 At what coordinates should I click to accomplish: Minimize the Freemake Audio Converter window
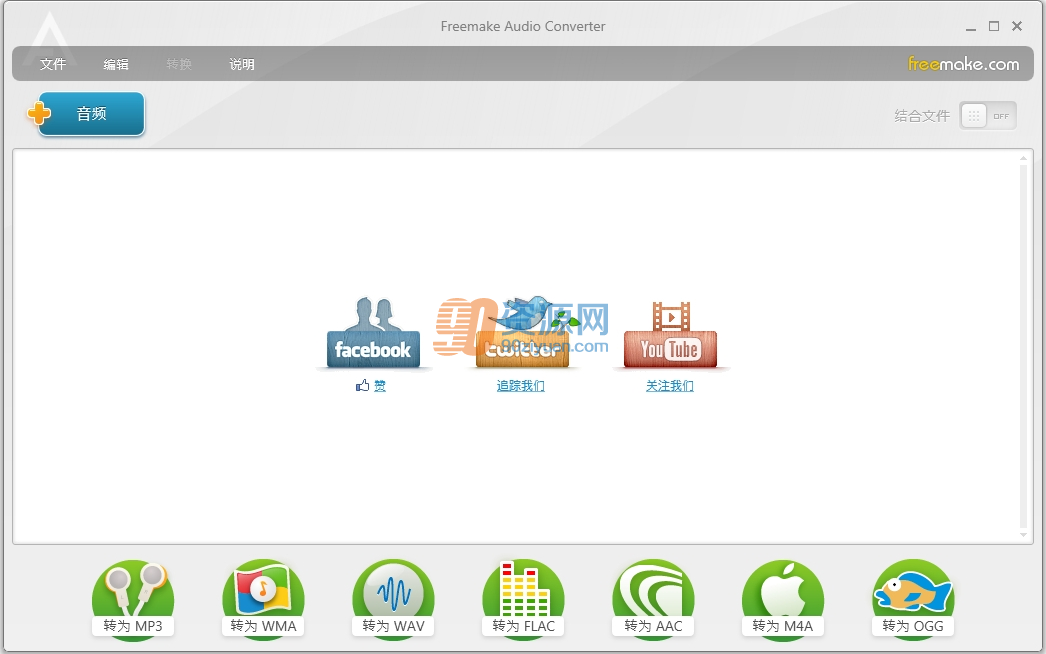[x=971, y=27]
